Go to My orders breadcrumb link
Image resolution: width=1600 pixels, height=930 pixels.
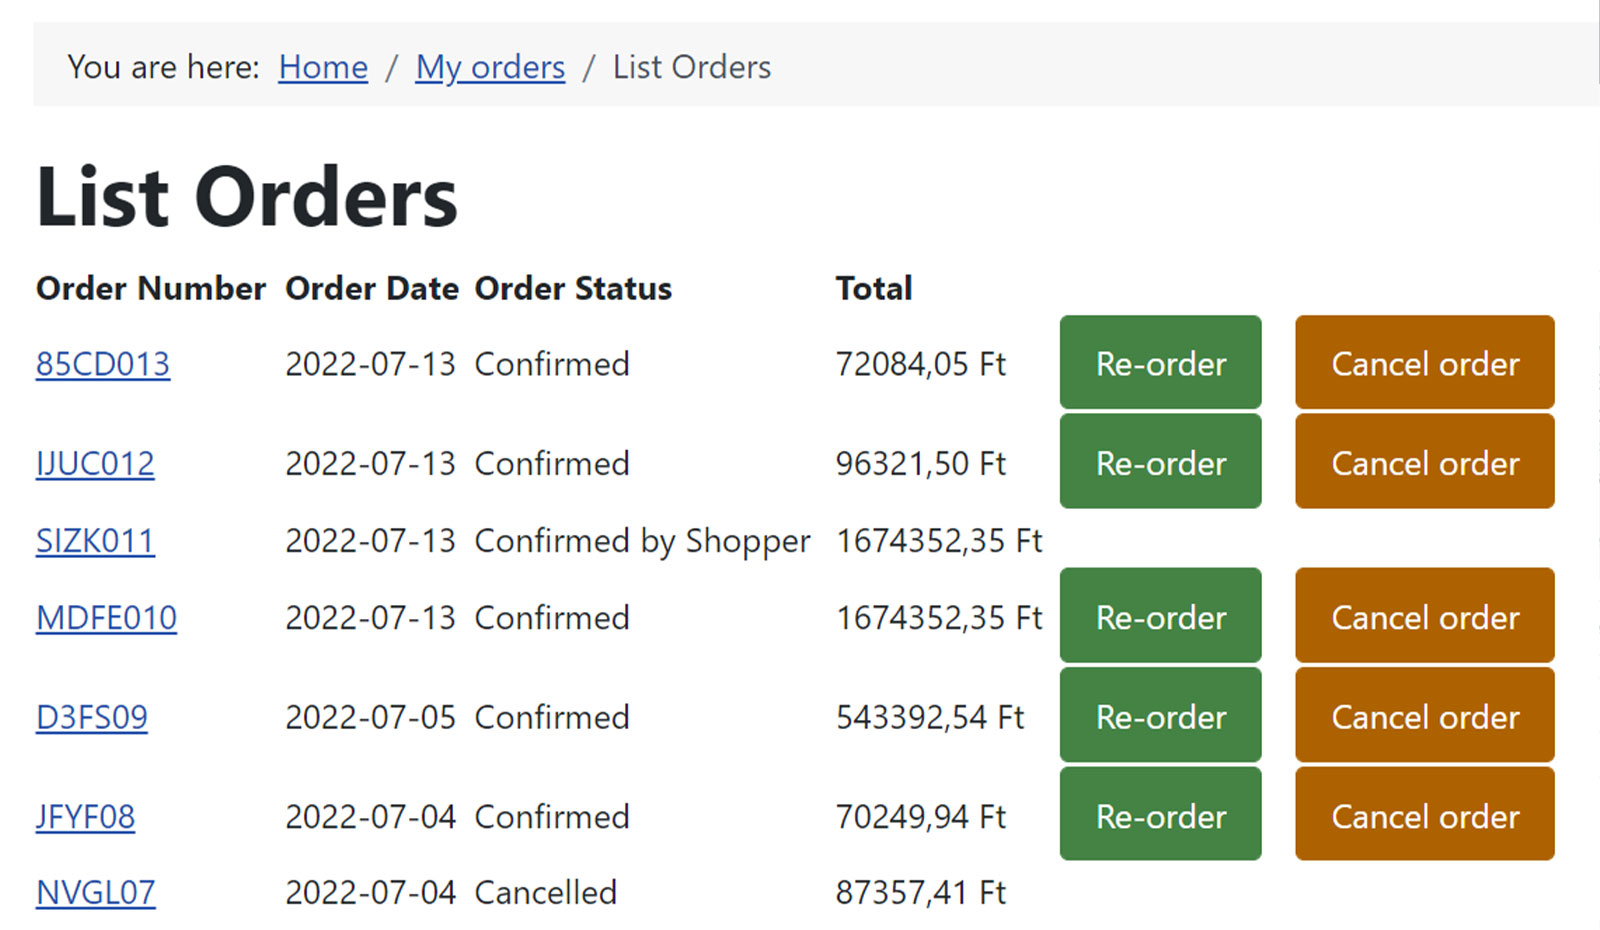[490, 67]
